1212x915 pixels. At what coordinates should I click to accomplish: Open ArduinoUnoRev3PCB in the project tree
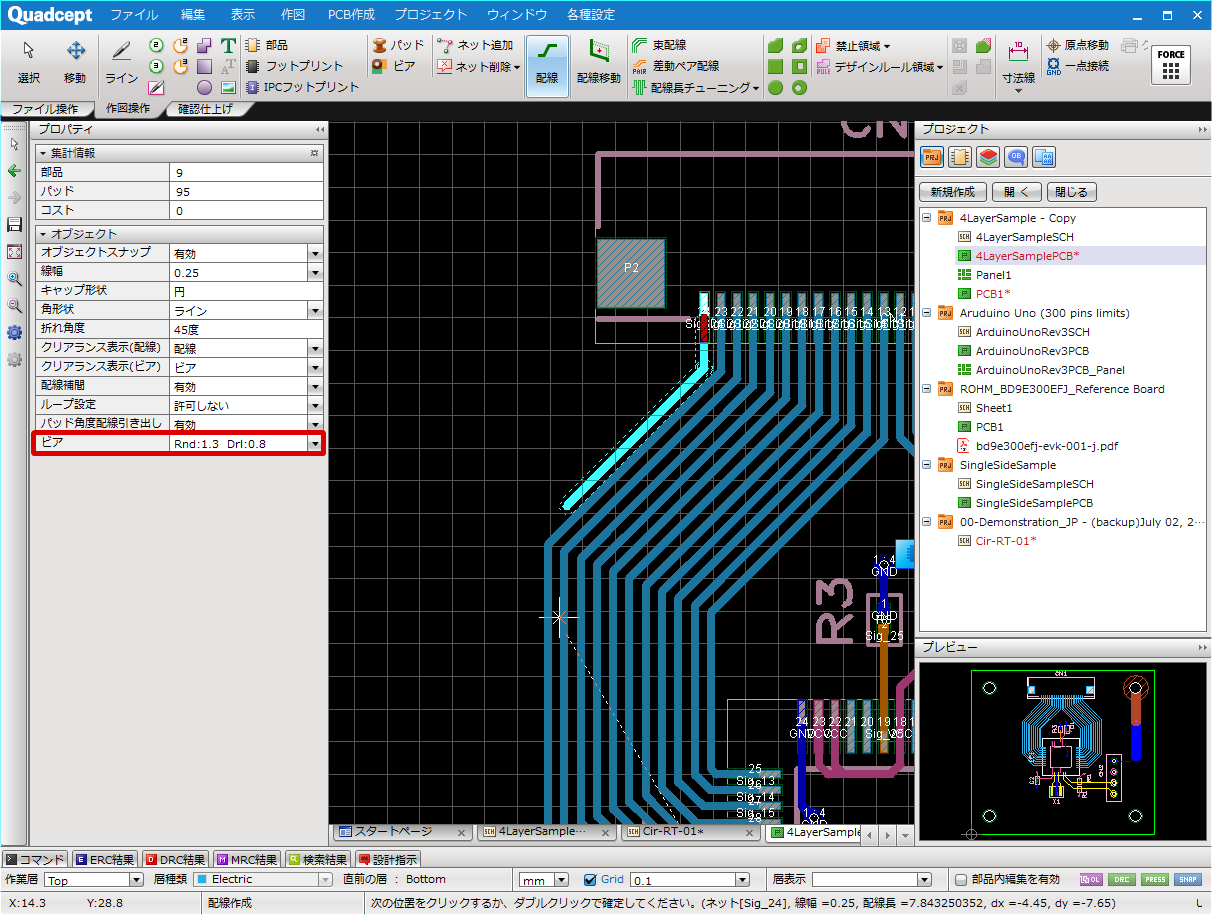pos(1031,351)
